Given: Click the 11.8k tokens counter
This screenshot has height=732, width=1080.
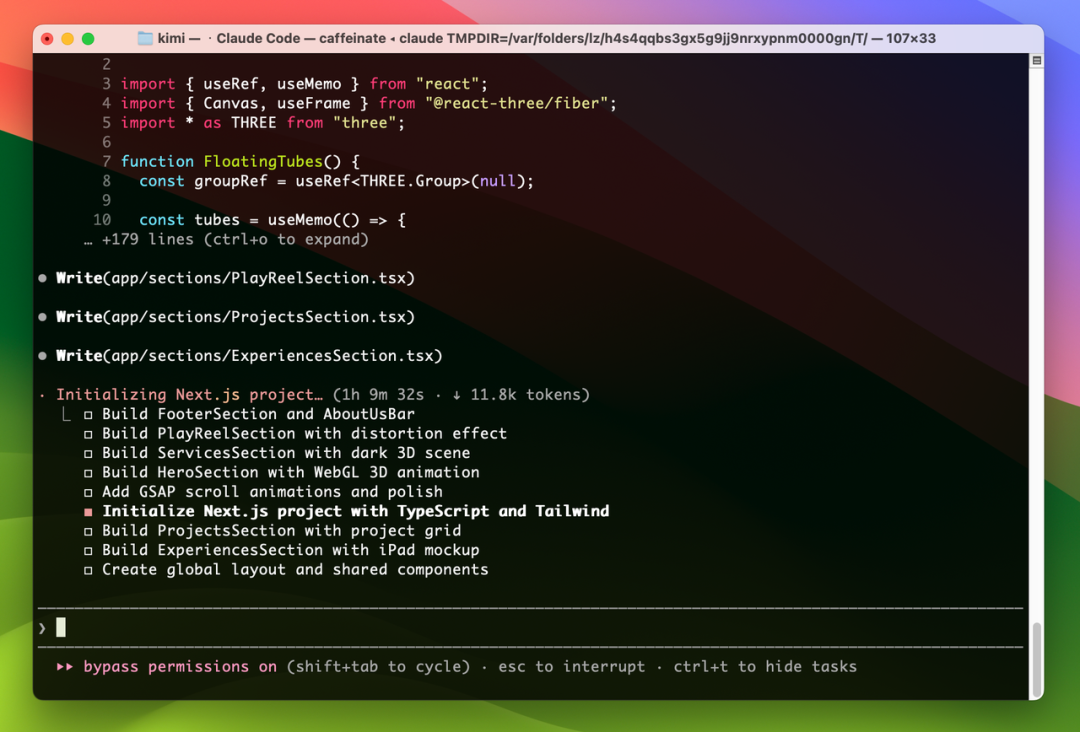Looking at the screenshot, I should tap(526, 395).
